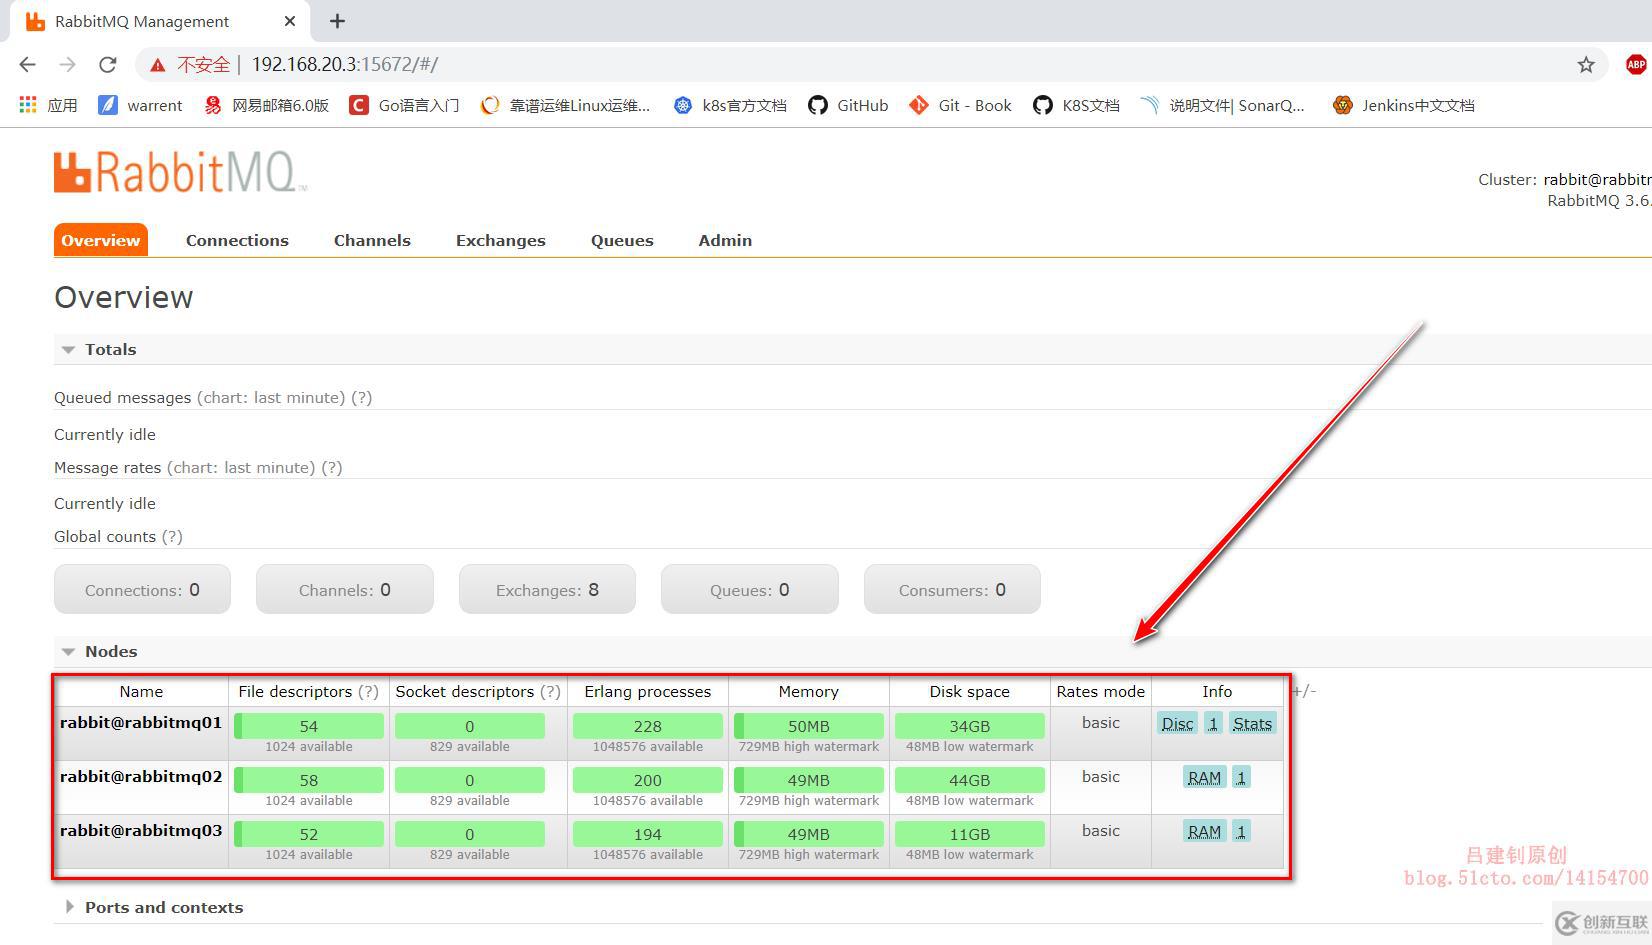The image size is (1652, 945).
Task: Open the Exchanges tab
Action: click(x=500, y=240)
